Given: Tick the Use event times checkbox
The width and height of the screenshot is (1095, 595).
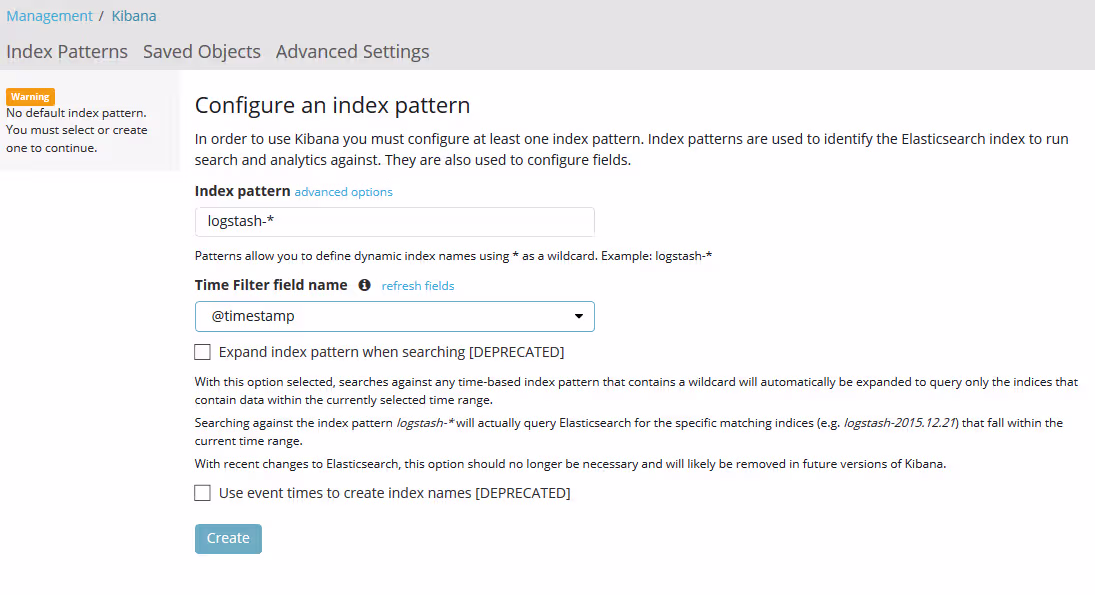Looking at the screenshot, I should (x=203, y=493).
